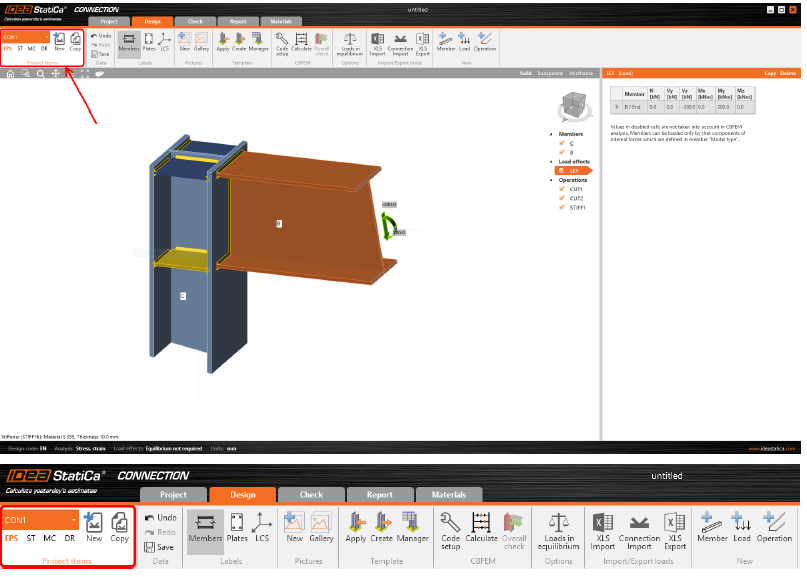This screenshot has width=807, height=577.
Task: Disable the STIFF1 operation checkbox
Action: (x=562, y=207)
